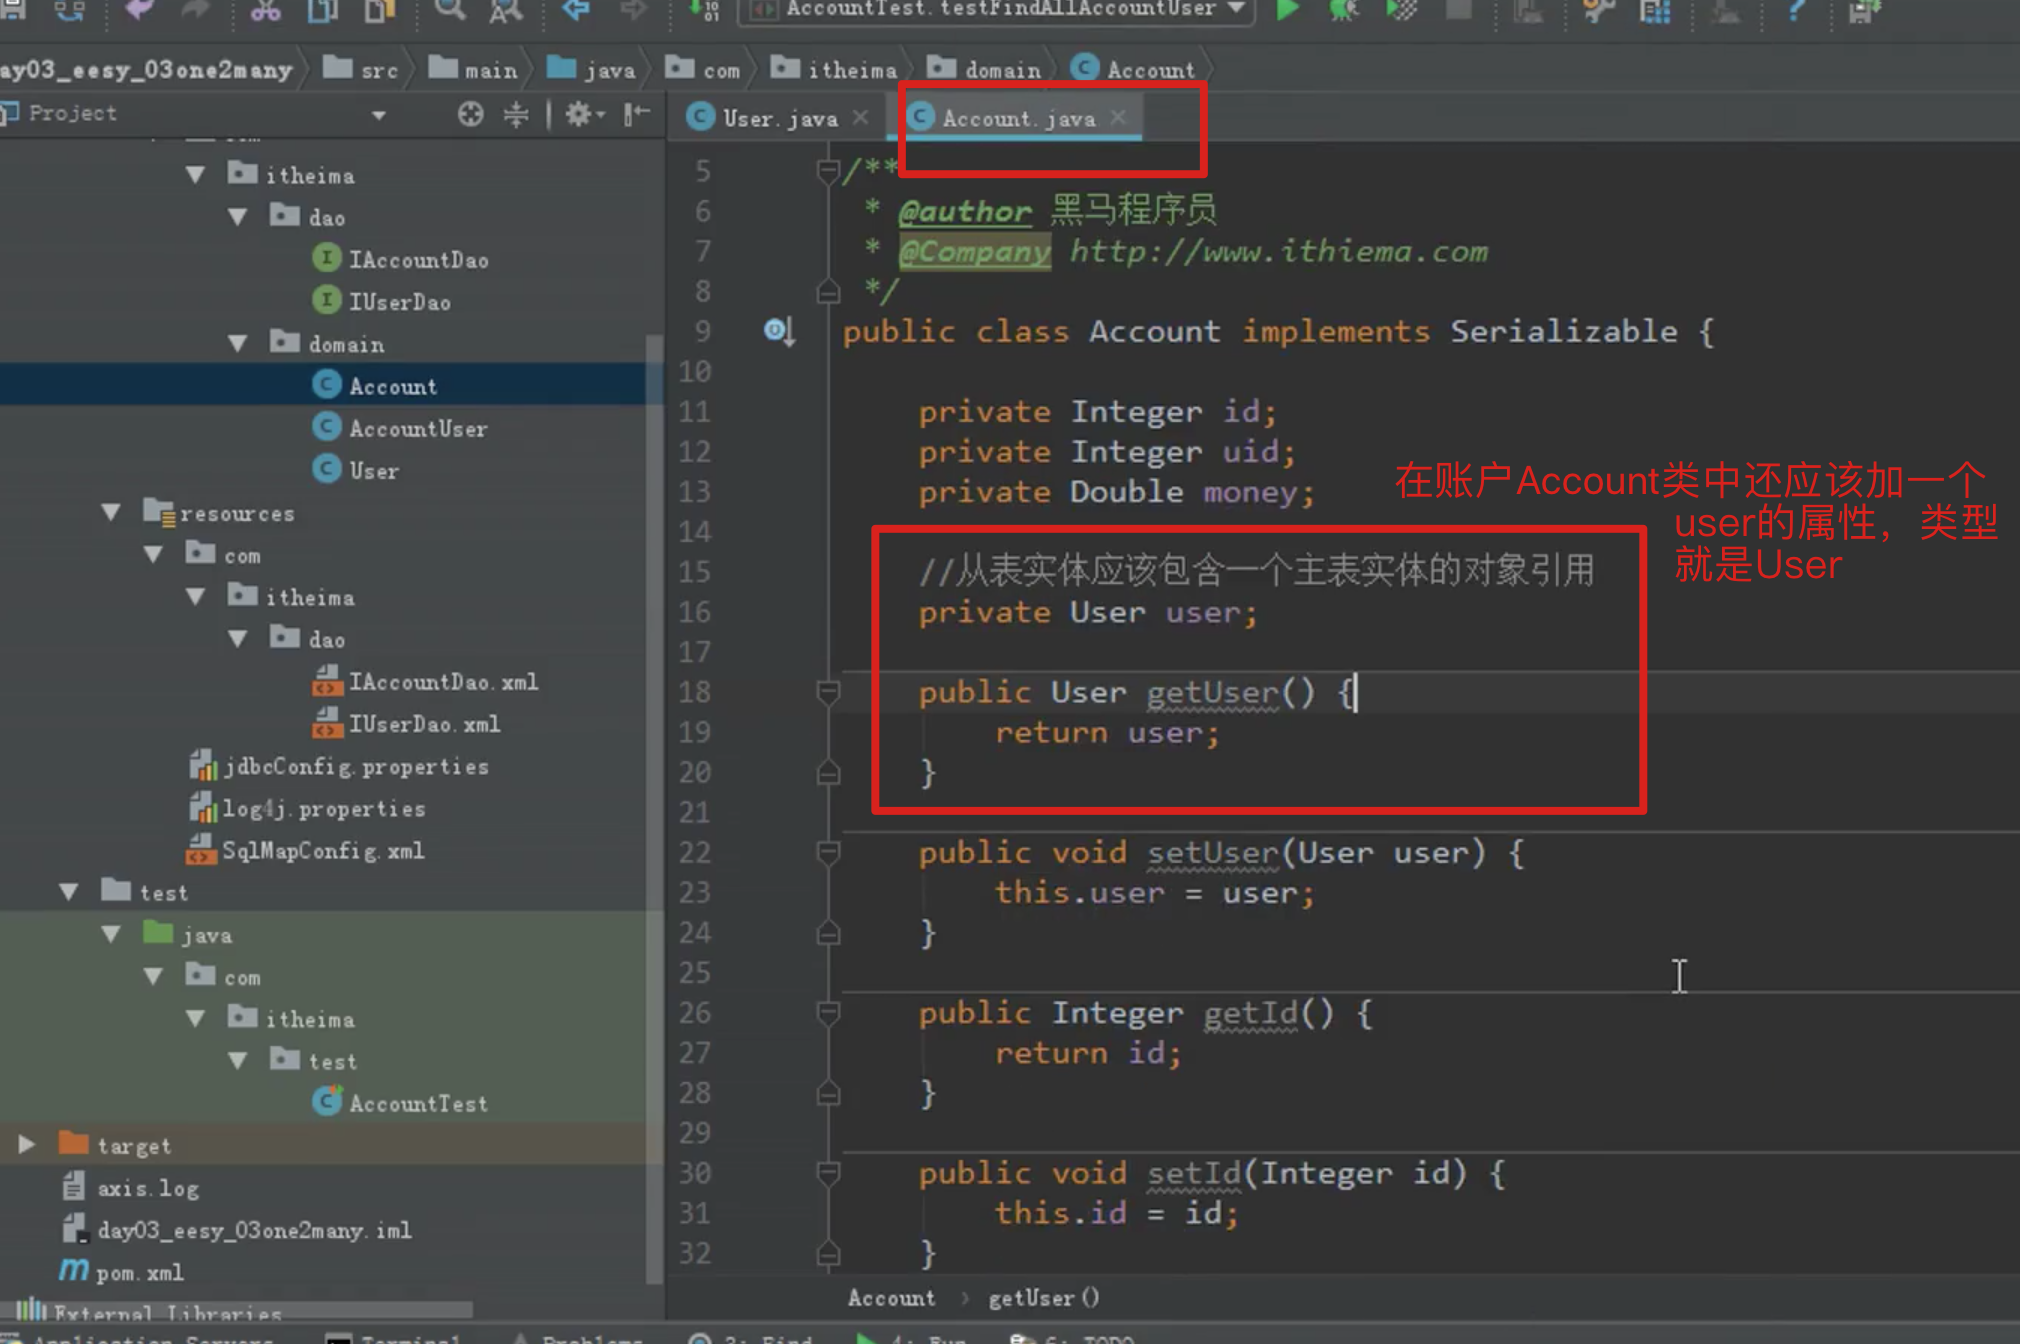Collapse the domain package folder

238,344
